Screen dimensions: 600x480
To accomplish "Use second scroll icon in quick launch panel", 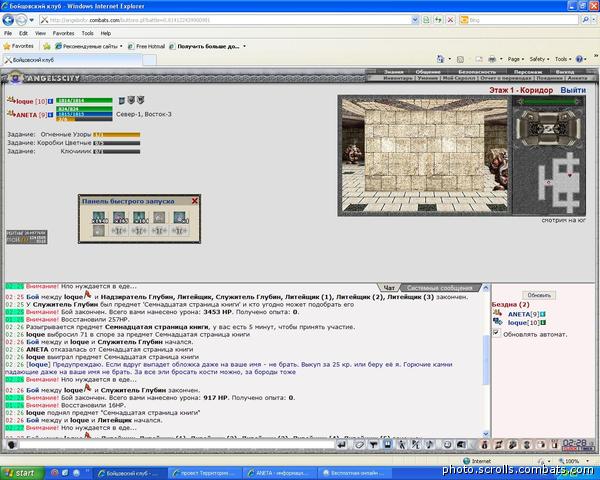I will point(119,217).
